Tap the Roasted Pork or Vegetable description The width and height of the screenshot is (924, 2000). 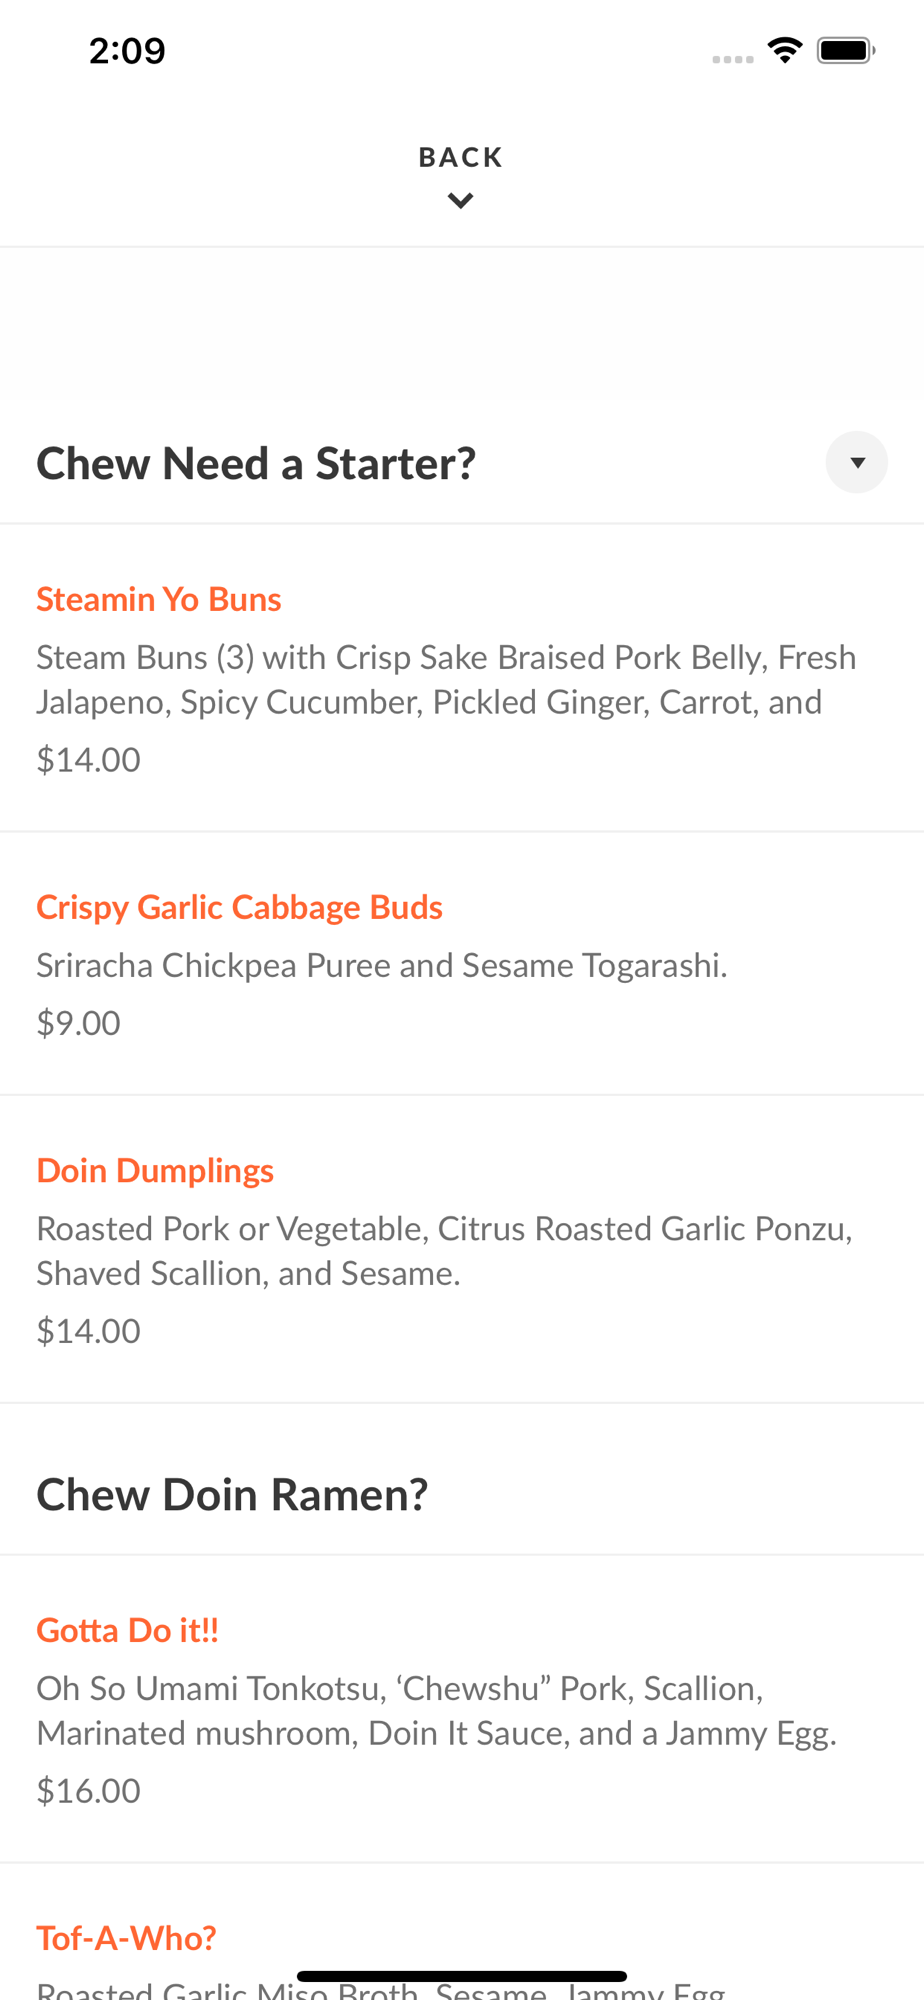(x=444, y=1250)
